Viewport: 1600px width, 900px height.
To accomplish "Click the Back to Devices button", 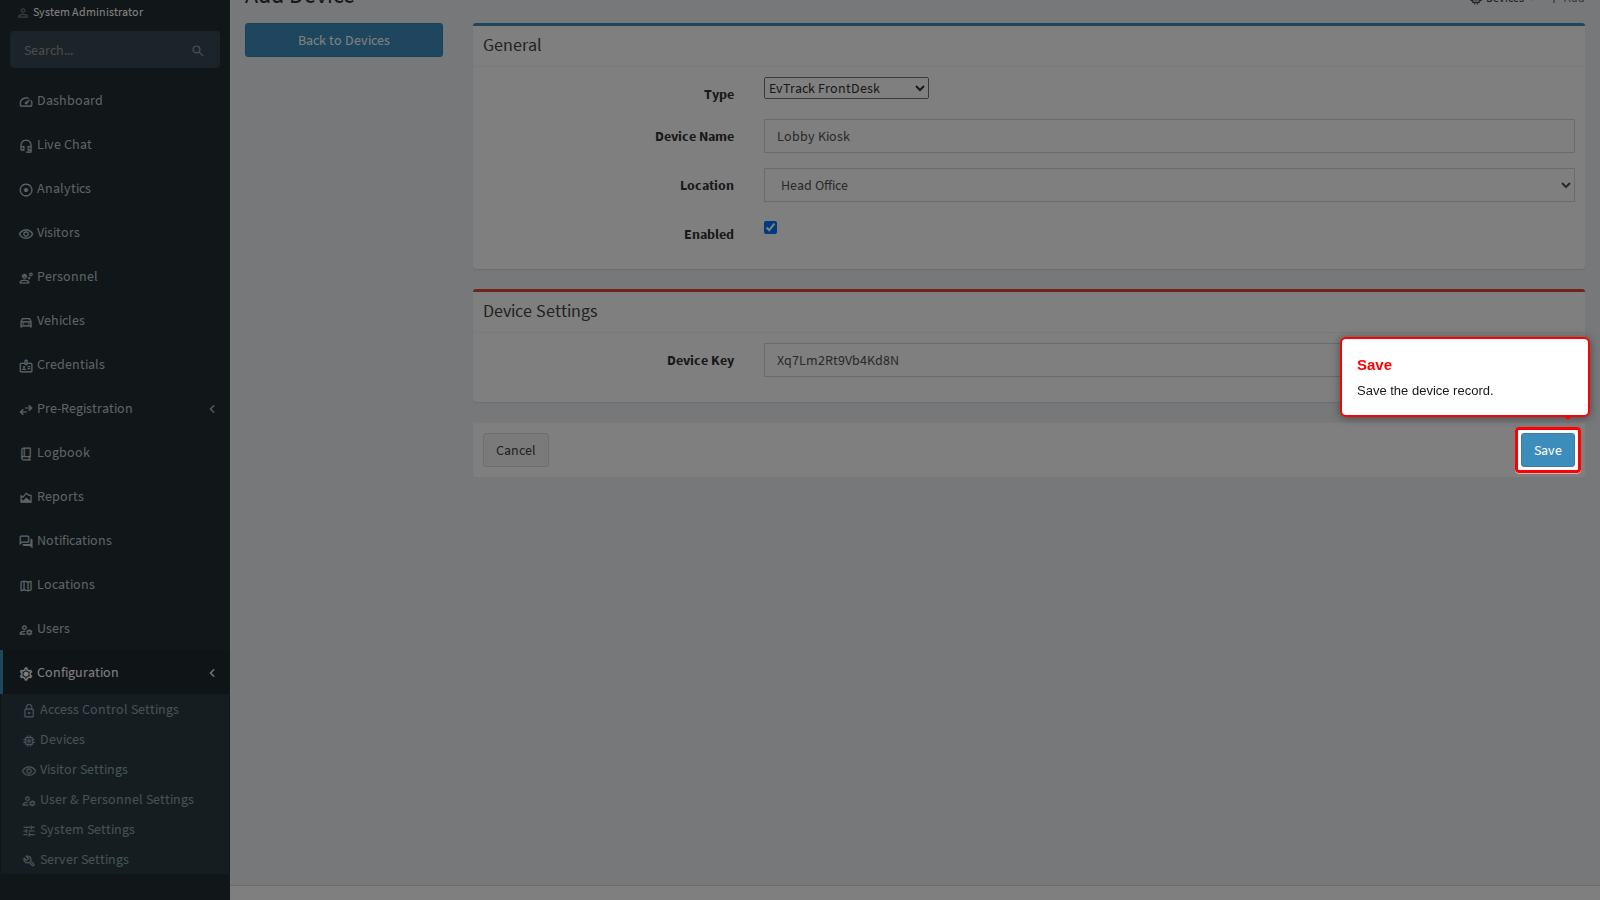I will tap(344, 40).
